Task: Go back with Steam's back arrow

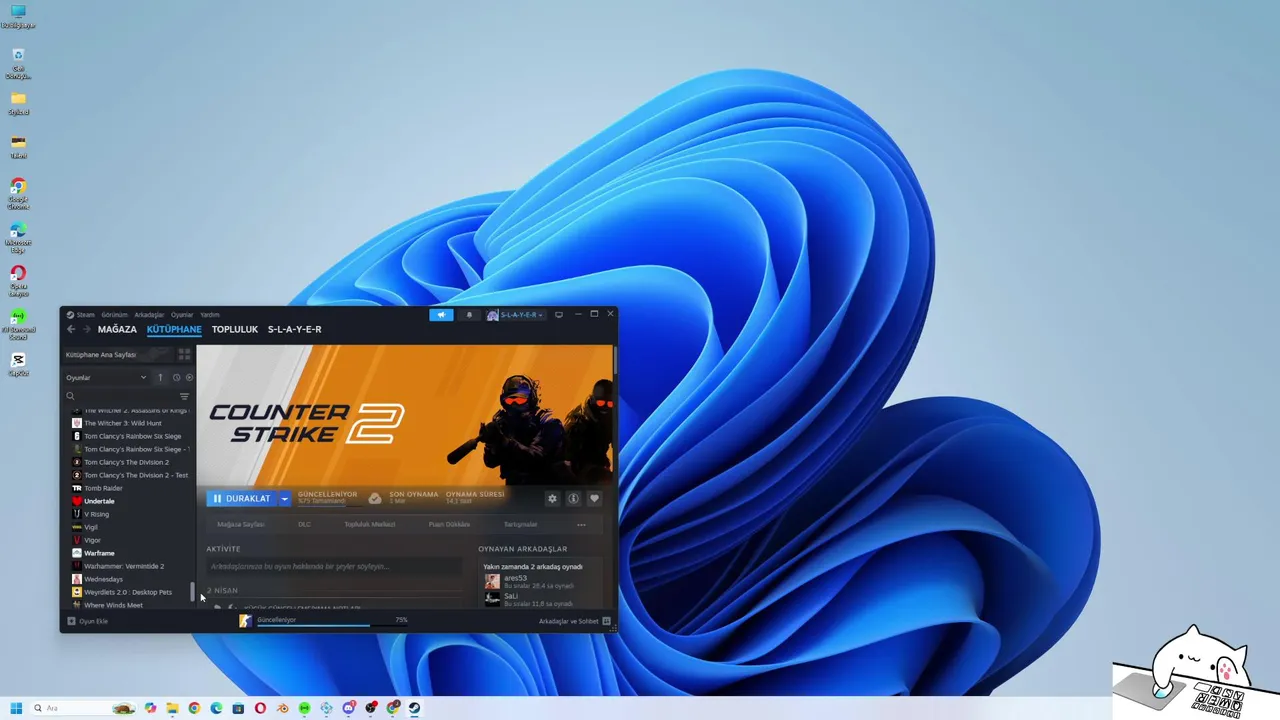Action: [x=71, y=329]
